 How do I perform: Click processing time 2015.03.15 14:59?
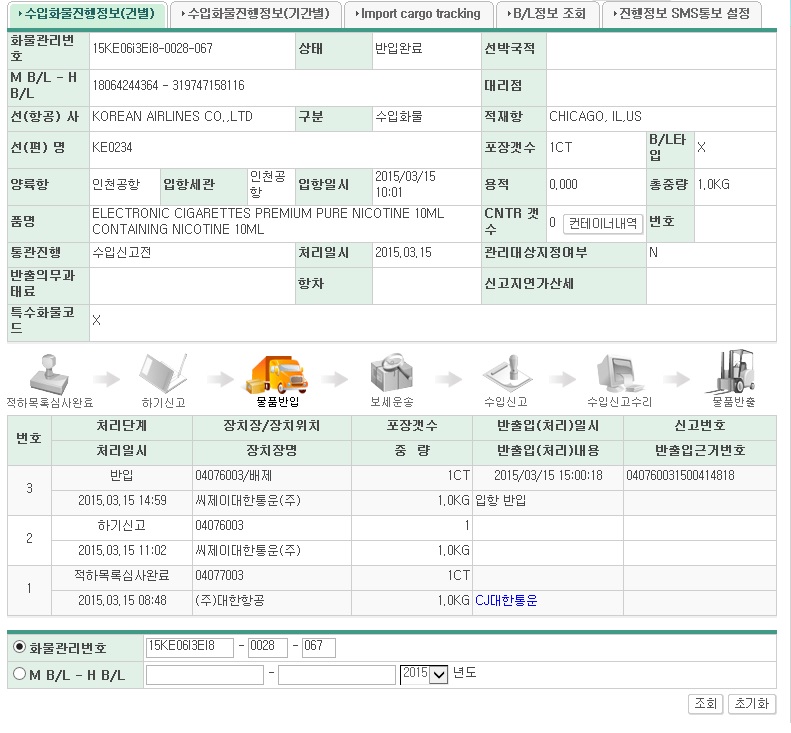(x=122, y=500)
